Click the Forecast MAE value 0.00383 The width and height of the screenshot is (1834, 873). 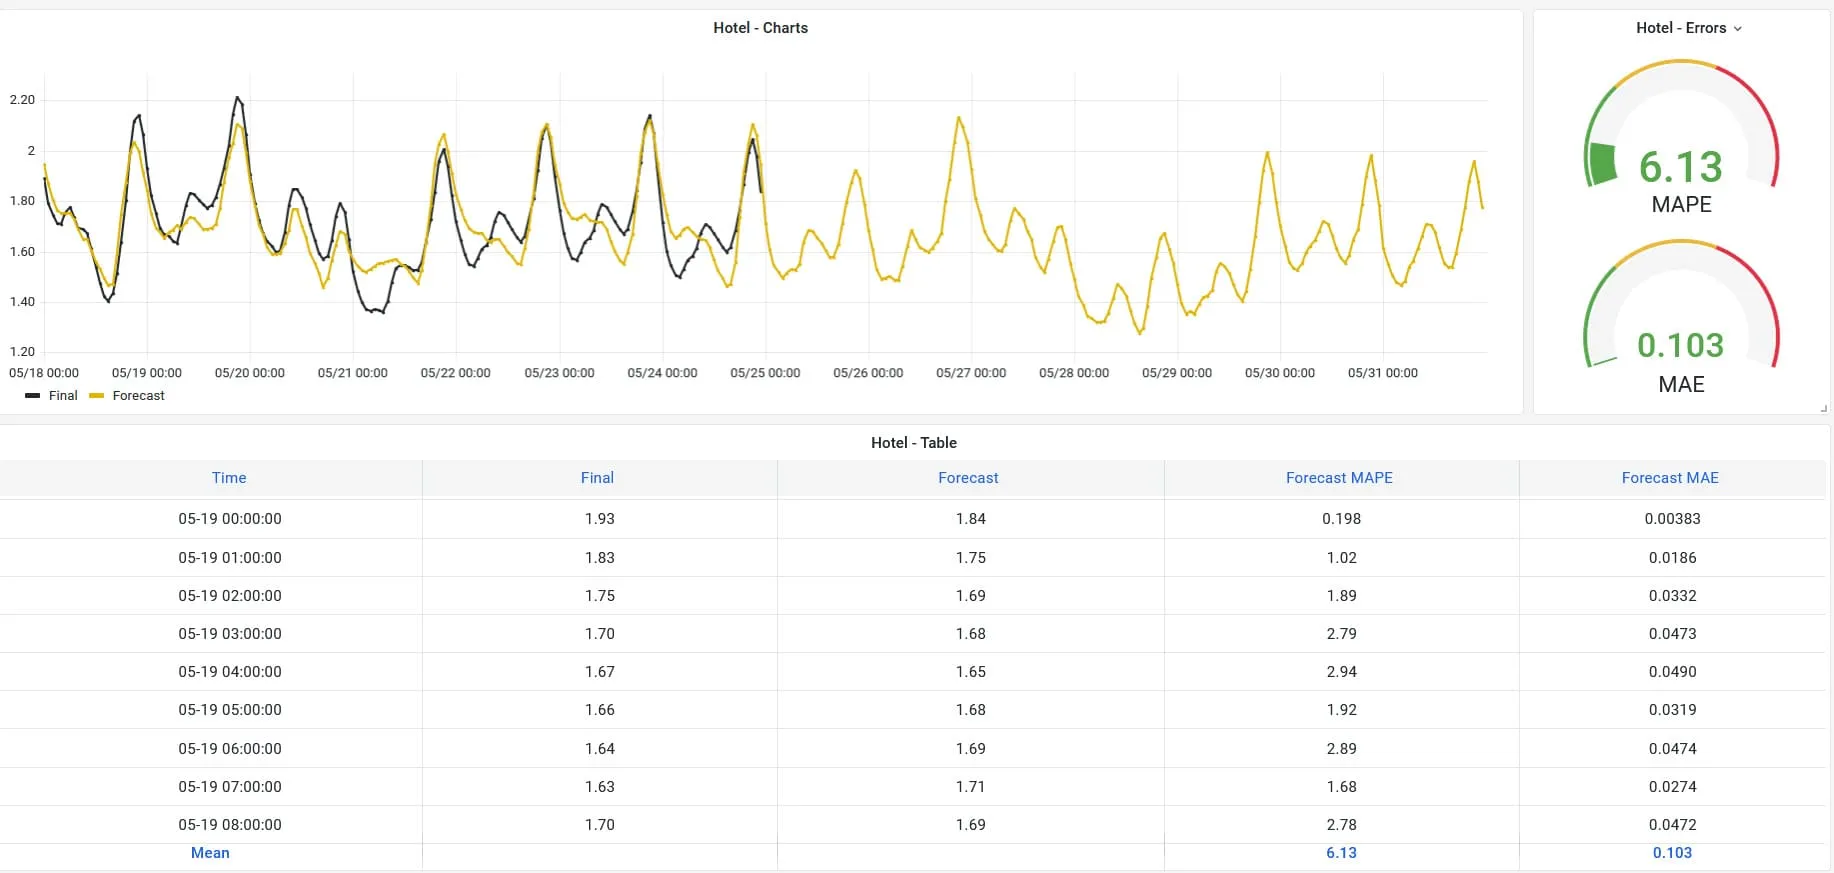[1672, 519]
